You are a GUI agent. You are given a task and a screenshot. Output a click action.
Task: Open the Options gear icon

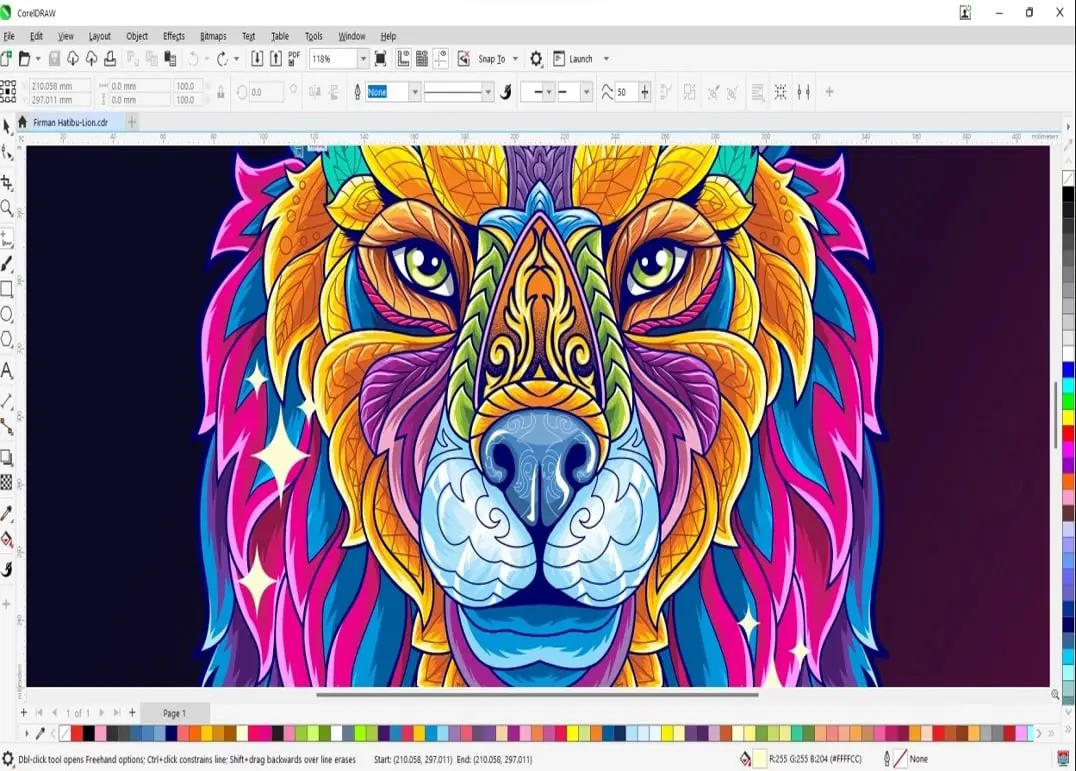536,59
